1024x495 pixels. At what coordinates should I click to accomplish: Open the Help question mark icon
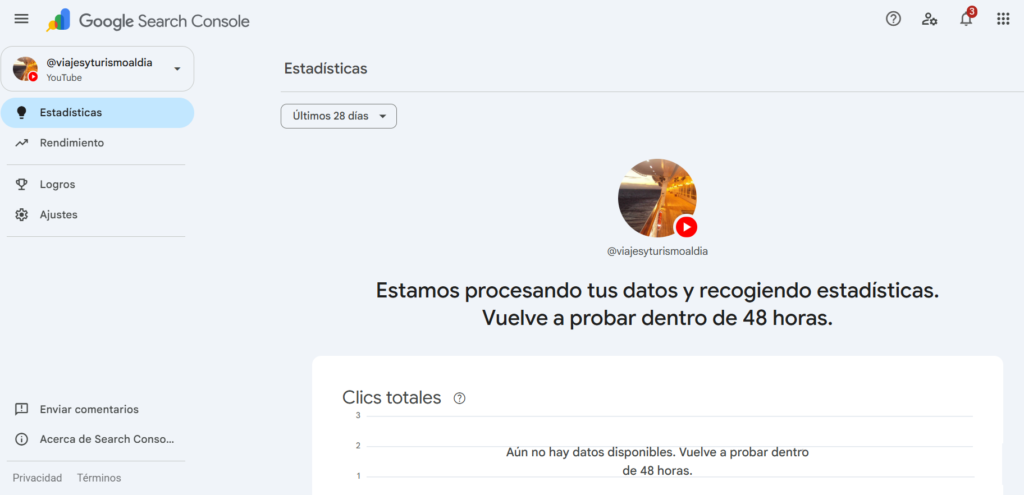click(x=893, y=19)
